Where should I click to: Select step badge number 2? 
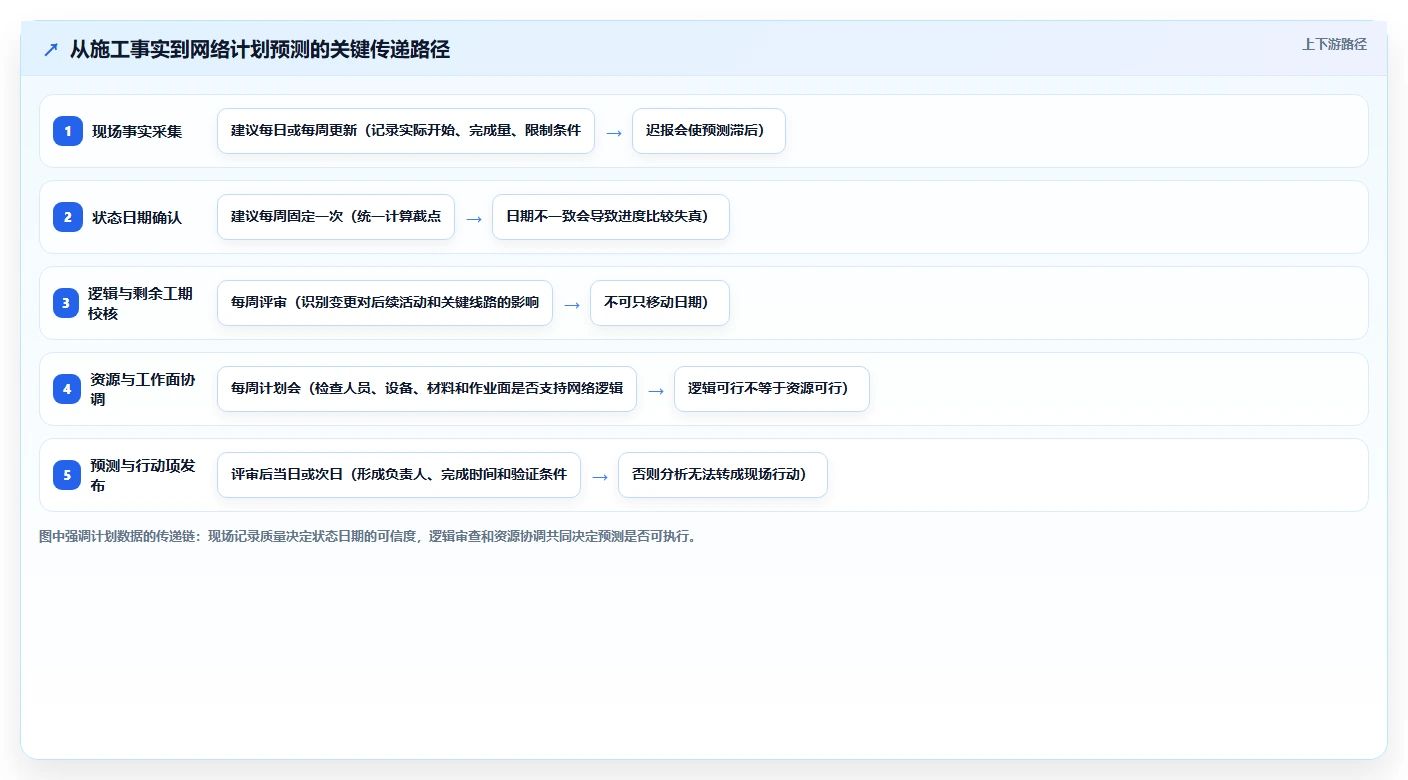(68, 217)
